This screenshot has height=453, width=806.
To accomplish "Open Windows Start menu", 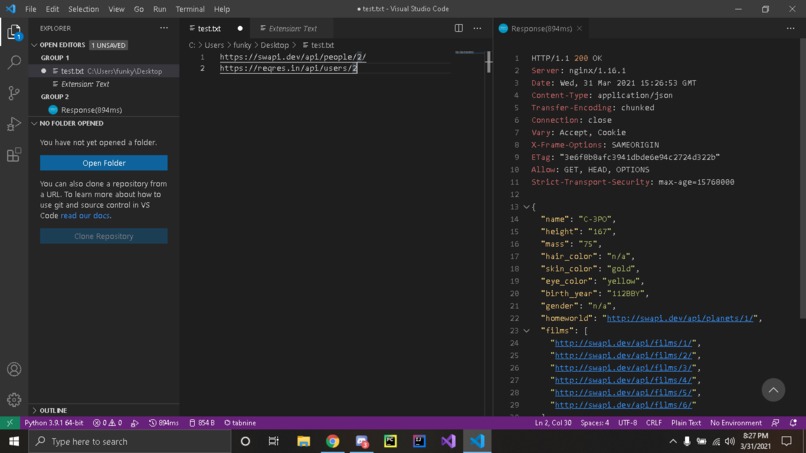I will [14, 441].
